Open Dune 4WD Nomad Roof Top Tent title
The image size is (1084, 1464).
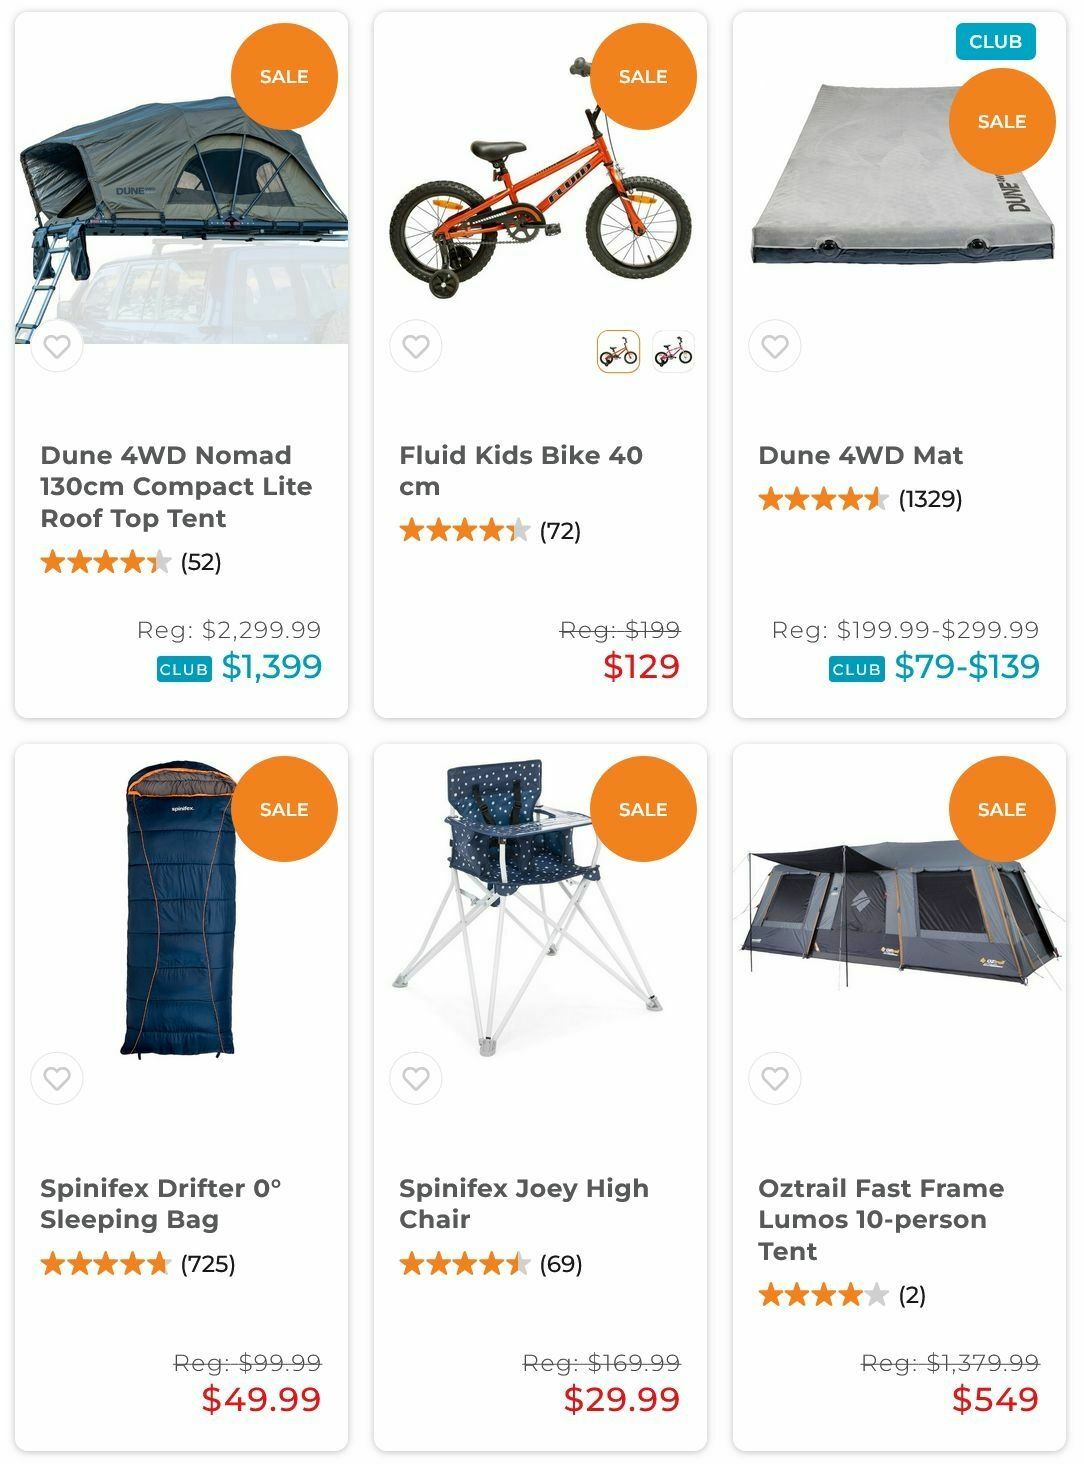(x=176, y=487)
